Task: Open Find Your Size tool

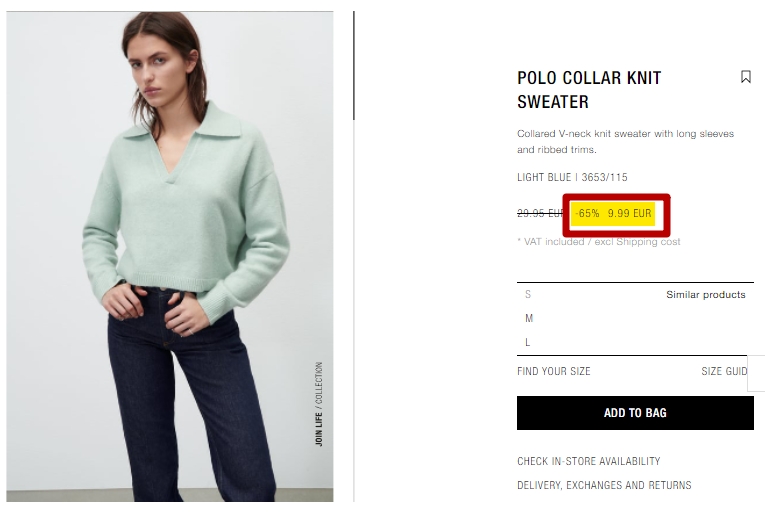Action: click(x=554, y=371)
